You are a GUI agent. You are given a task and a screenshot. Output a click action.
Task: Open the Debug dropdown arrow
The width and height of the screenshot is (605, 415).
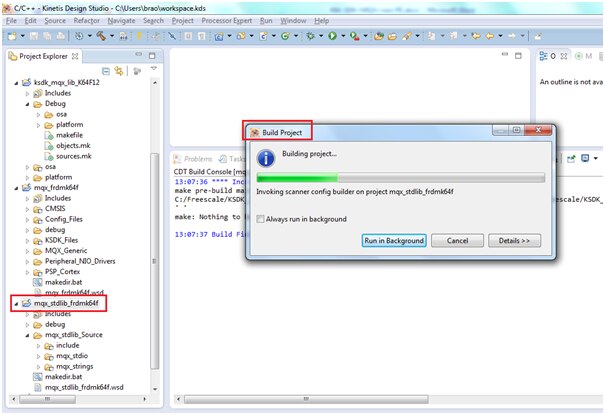coord(321,36)
